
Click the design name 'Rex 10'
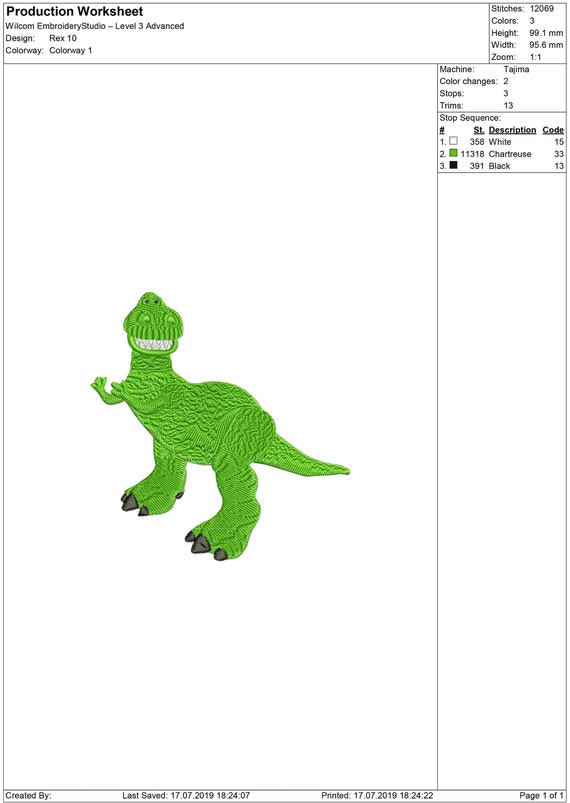[x=63, y=38]
